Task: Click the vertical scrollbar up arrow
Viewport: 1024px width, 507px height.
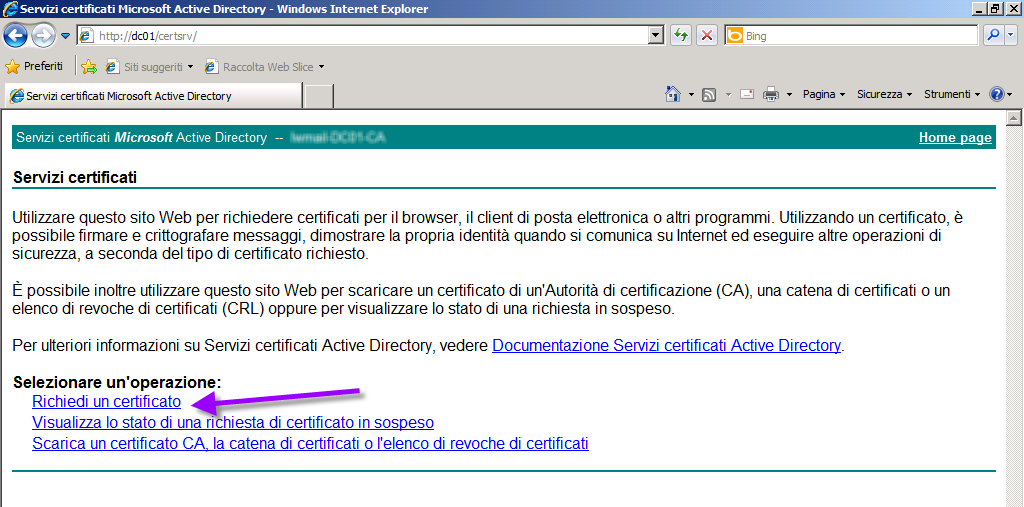Action: 1014,118
